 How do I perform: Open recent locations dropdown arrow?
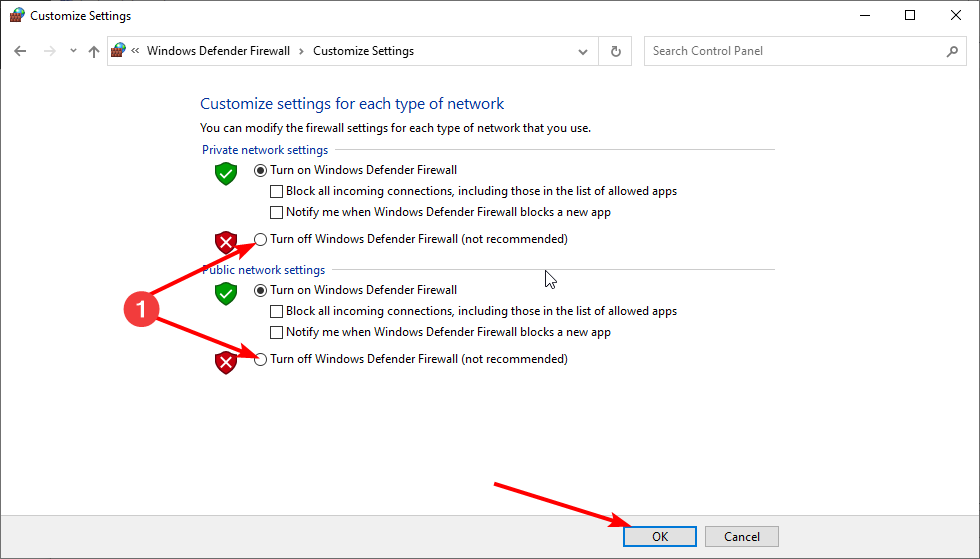[x=73, y=51]
